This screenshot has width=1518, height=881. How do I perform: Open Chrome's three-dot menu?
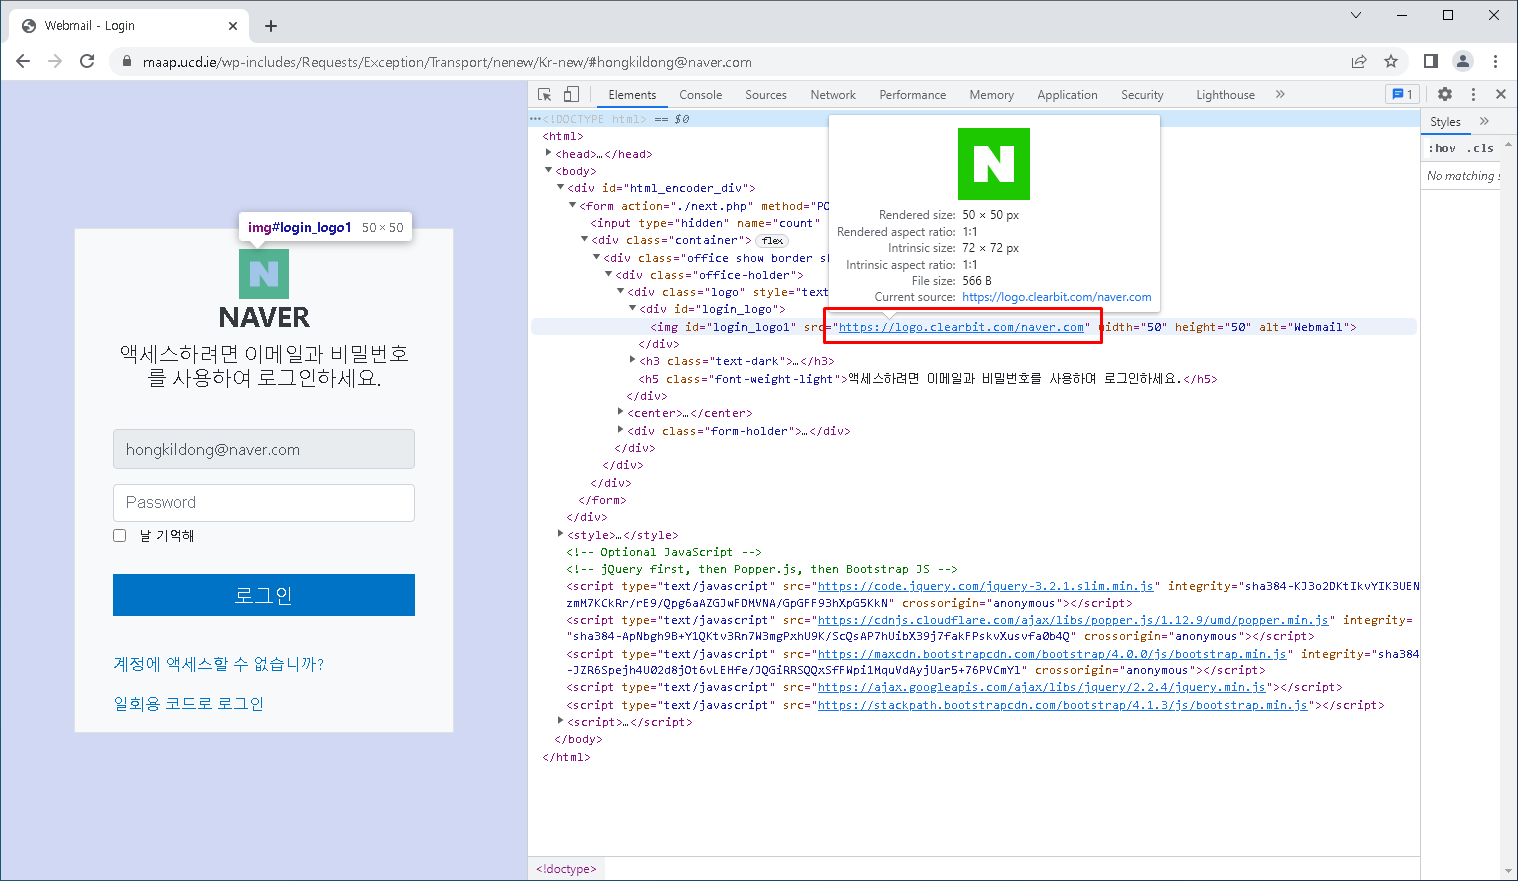click(1495, 61)
